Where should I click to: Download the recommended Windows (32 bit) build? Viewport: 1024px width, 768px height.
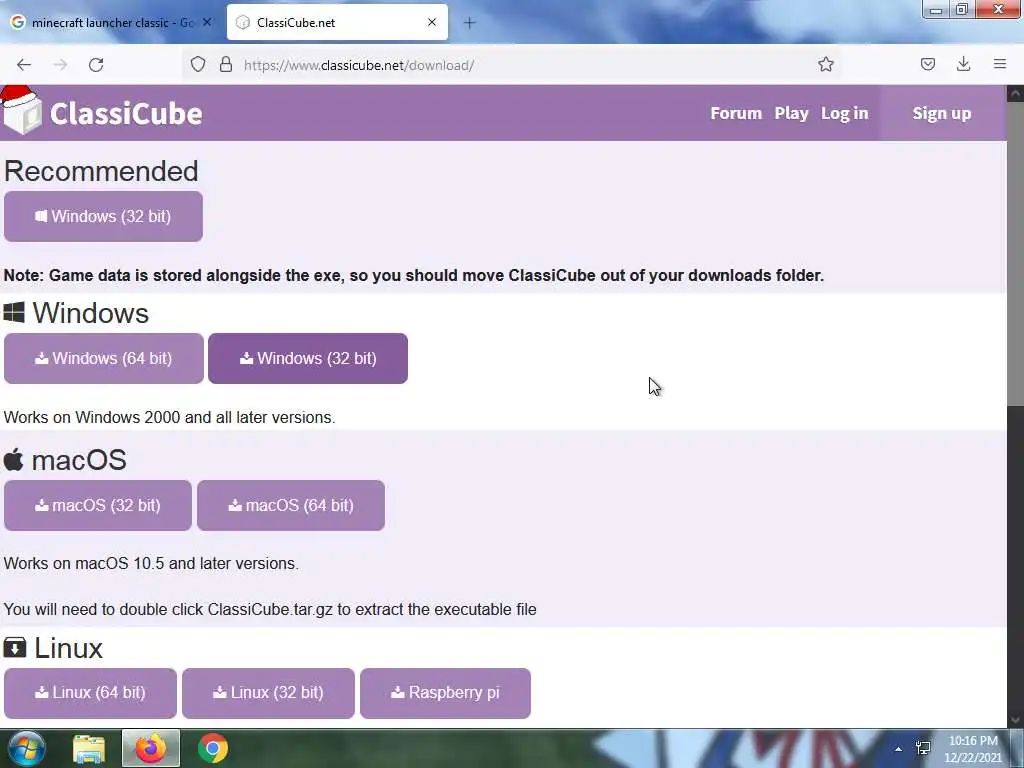click(103, 216)
